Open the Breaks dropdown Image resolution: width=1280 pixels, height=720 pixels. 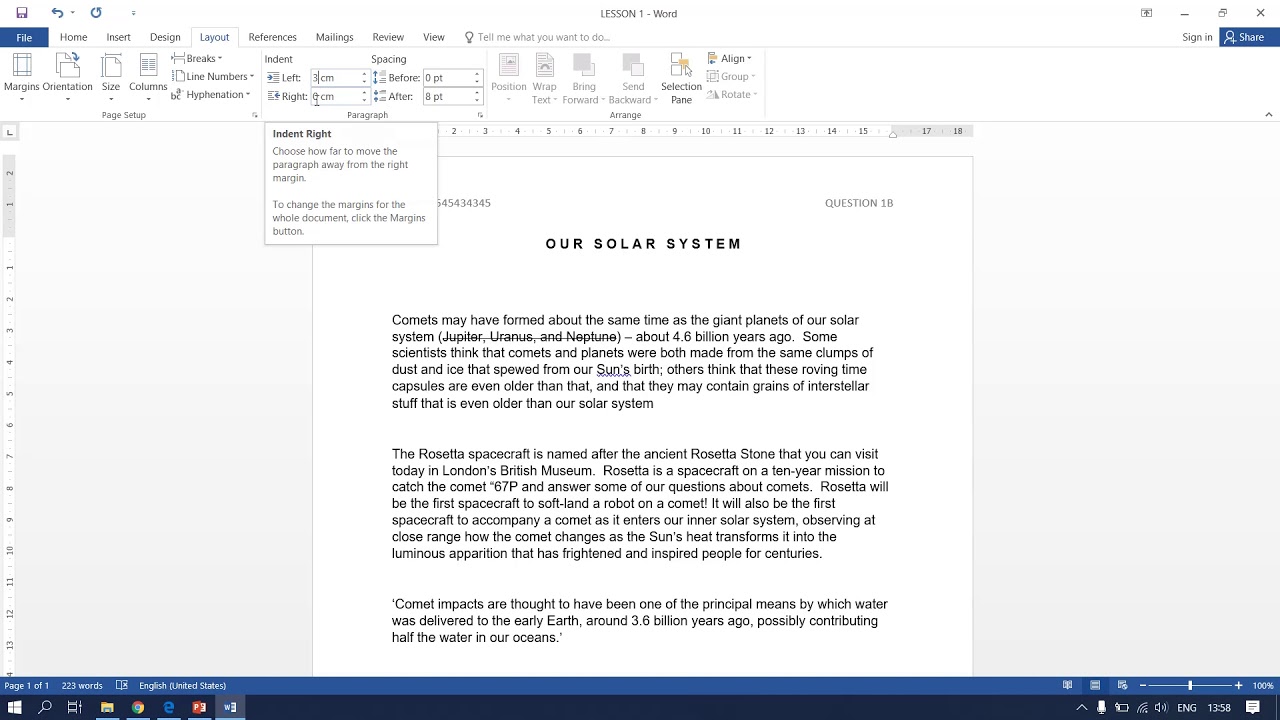click(x=197, y=59)
